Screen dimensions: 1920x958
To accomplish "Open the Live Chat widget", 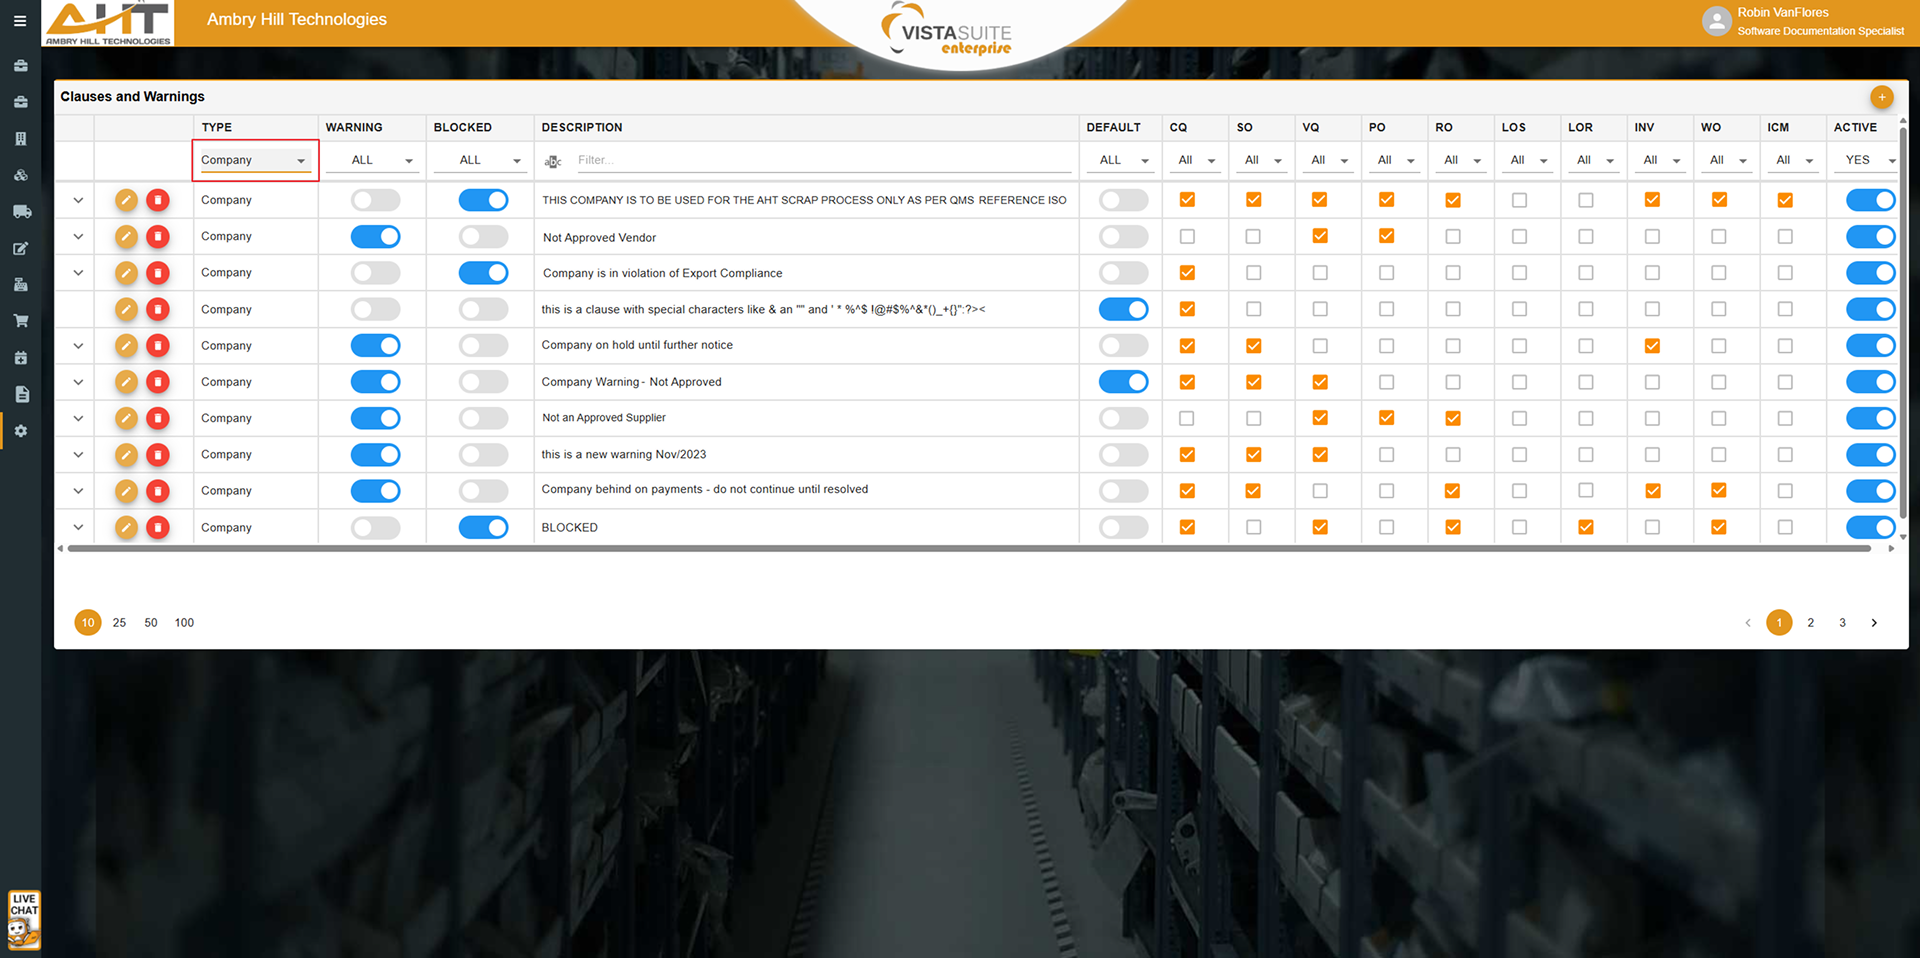I will point(24,919).
